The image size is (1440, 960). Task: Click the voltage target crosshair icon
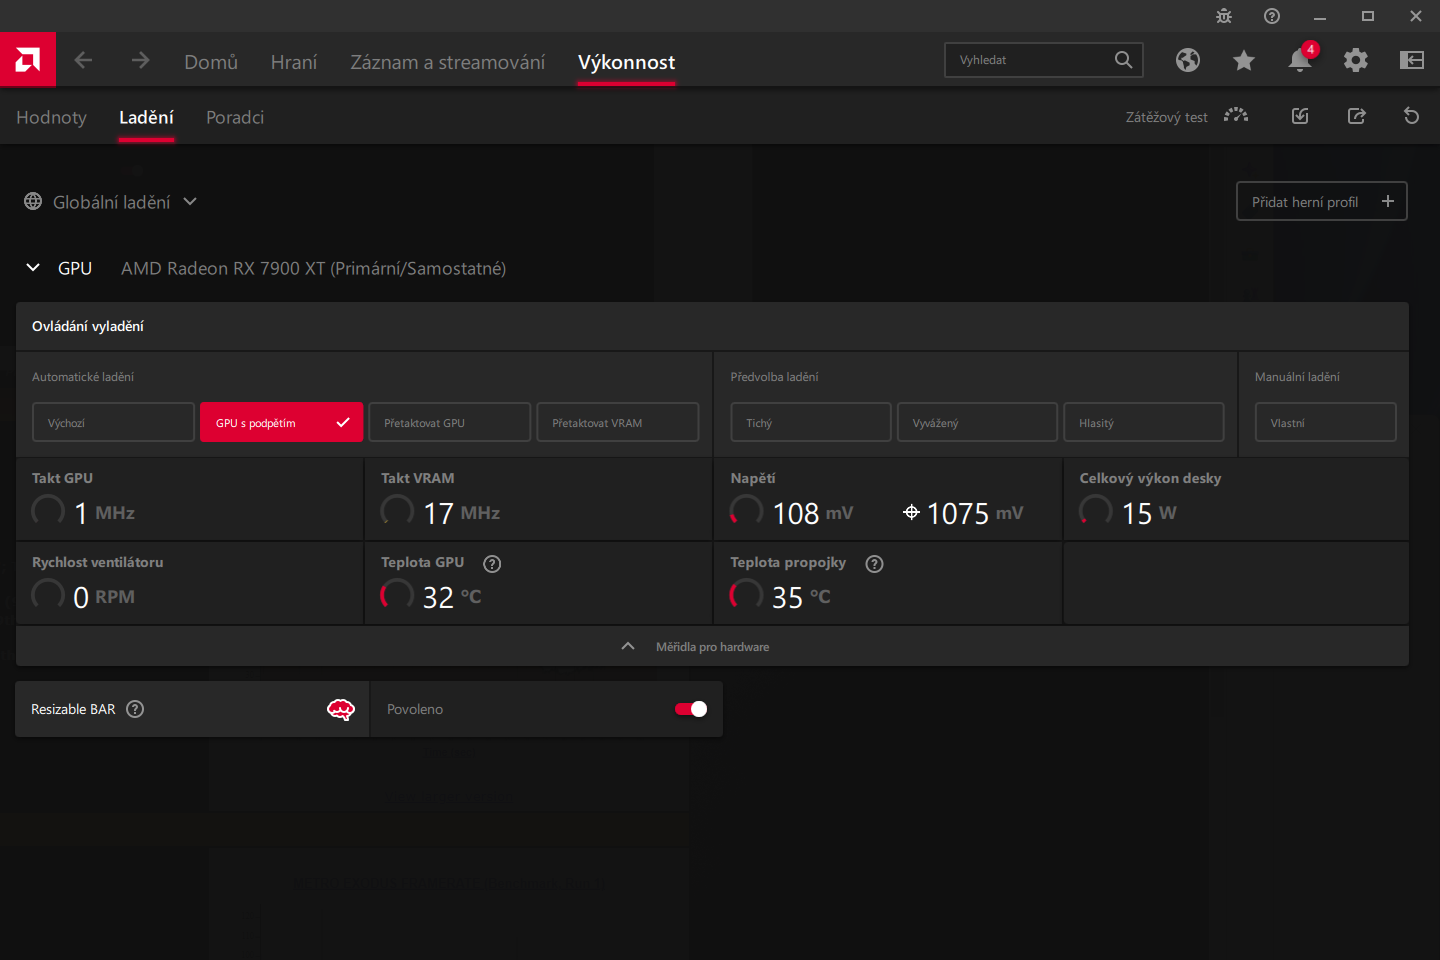(911, 512)
